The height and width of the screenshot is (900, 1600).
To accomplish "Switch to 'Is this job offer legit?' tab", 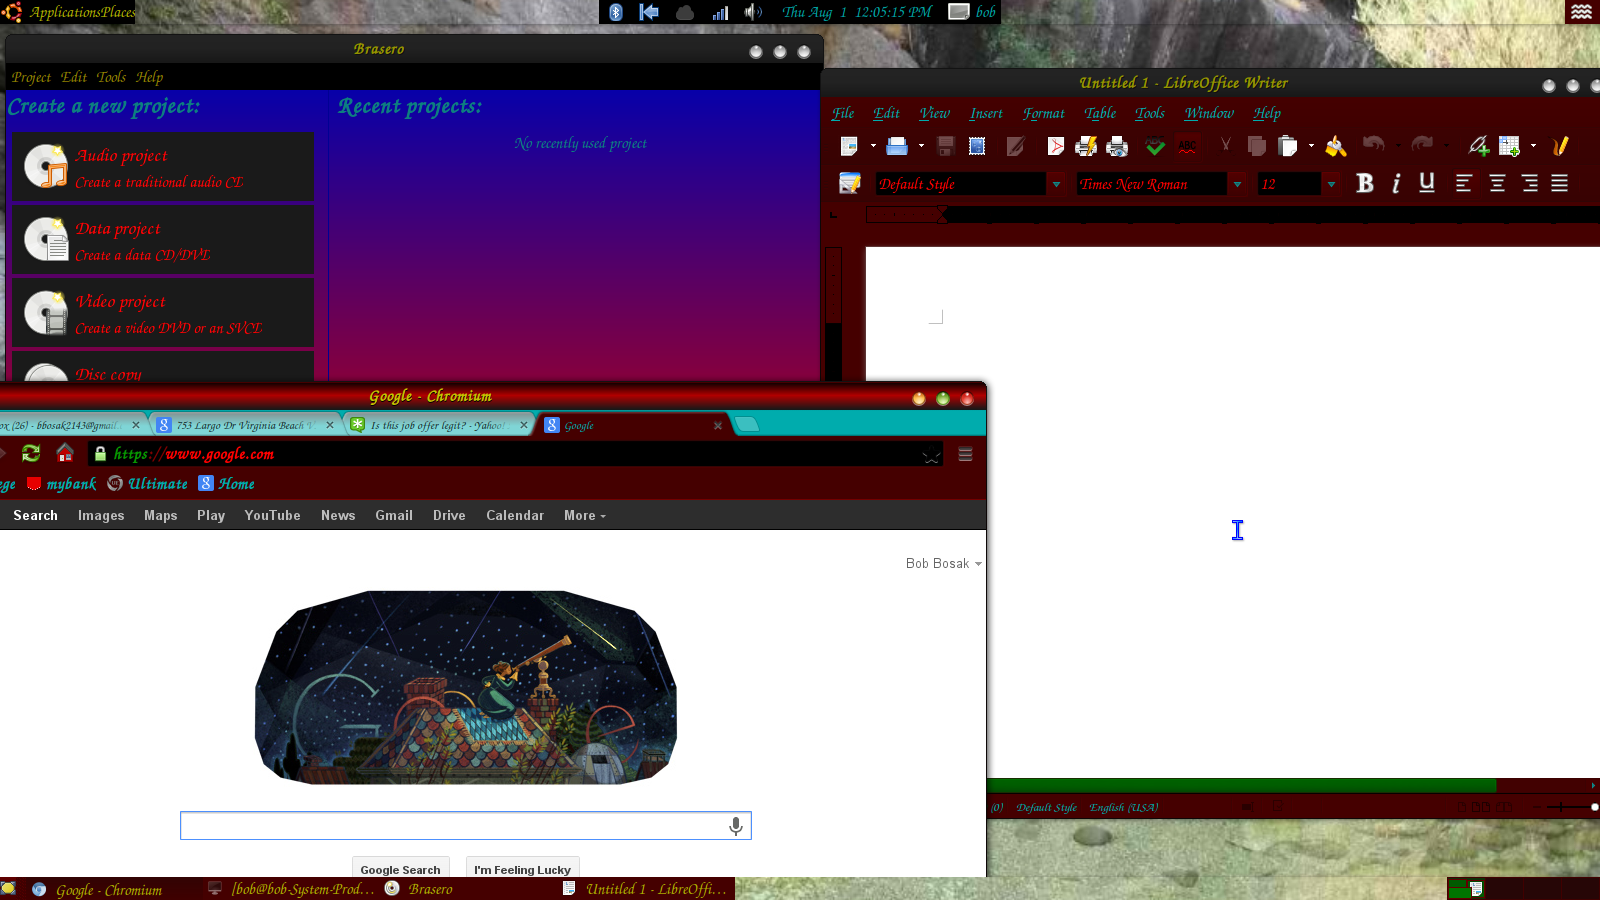I will click(438, 425).
